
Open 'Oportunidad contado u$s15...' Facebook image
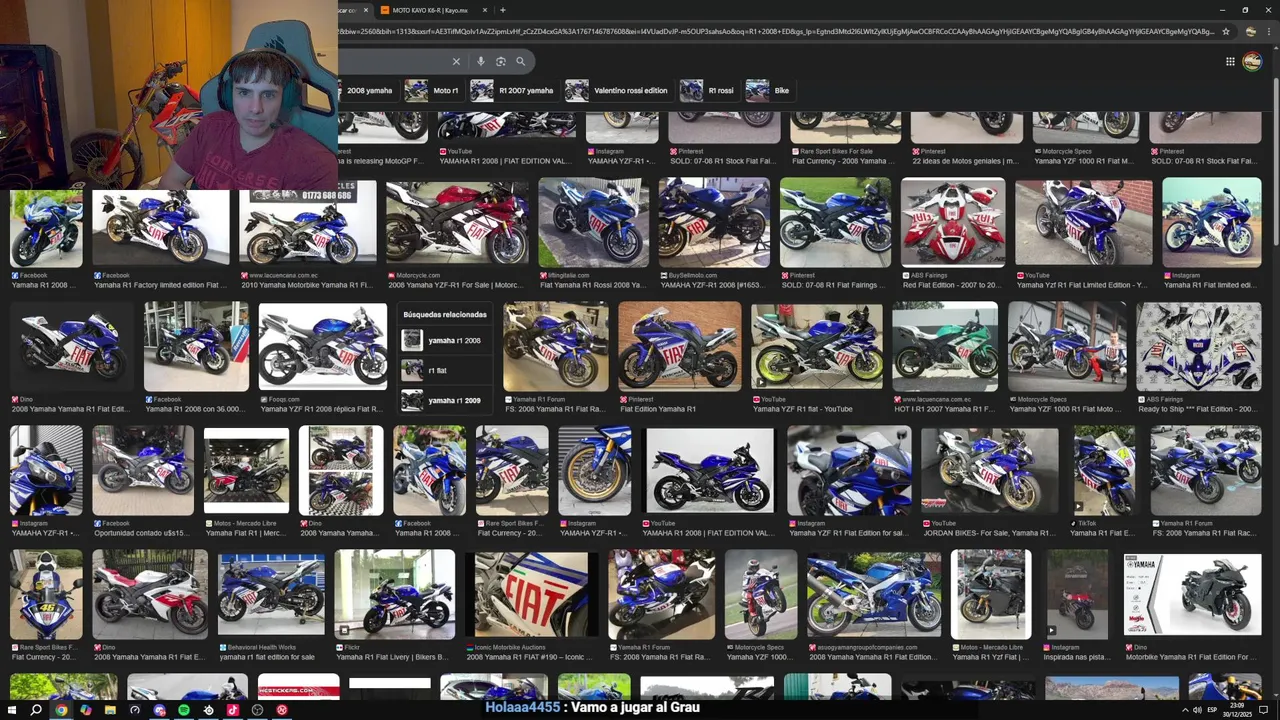[143, 470]
